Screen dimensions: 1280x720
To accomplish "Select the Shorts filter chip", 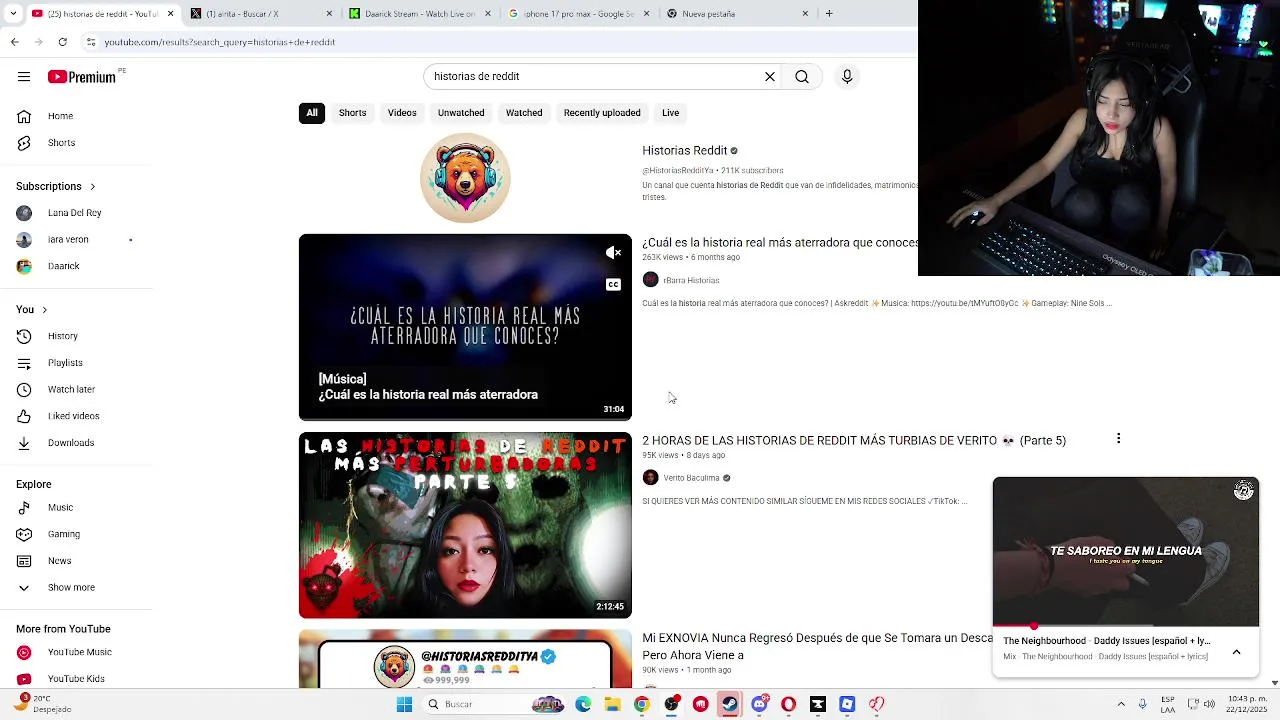I will [353, 113].
